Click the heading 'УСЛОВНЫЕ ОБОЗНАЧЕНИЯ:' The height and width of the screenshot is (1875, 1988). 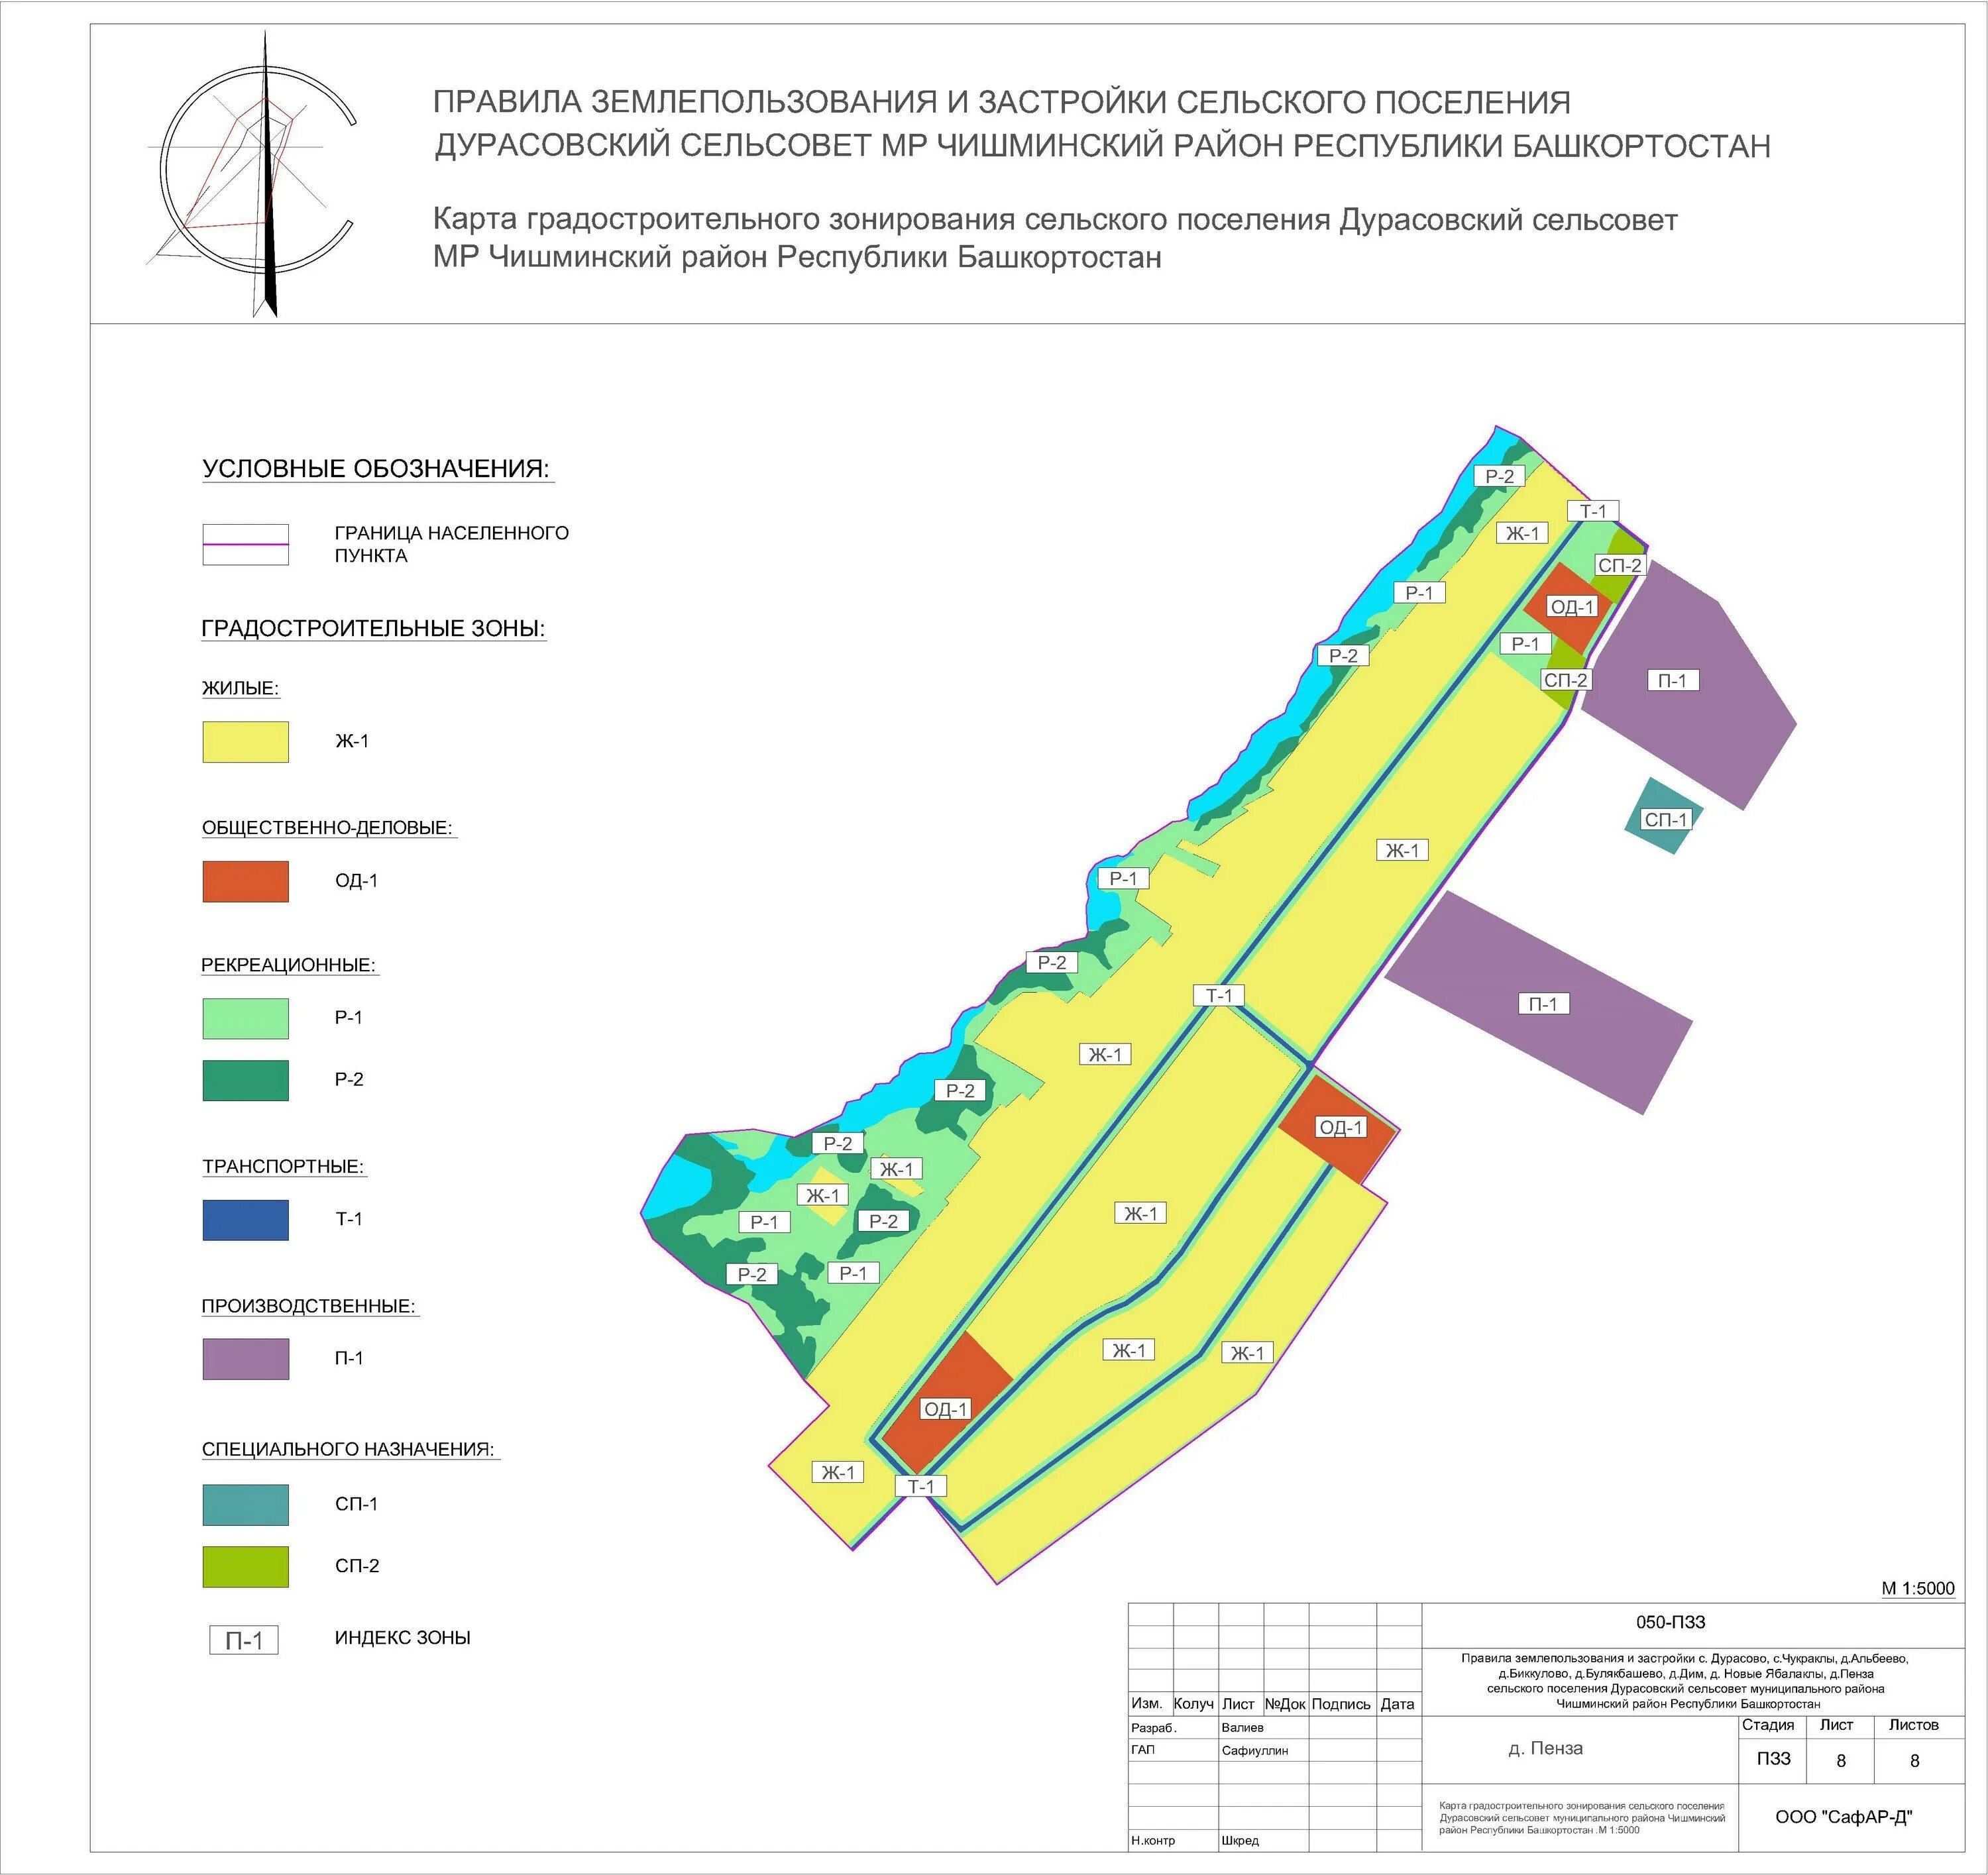pyautogui.click(x=377, y=469)
